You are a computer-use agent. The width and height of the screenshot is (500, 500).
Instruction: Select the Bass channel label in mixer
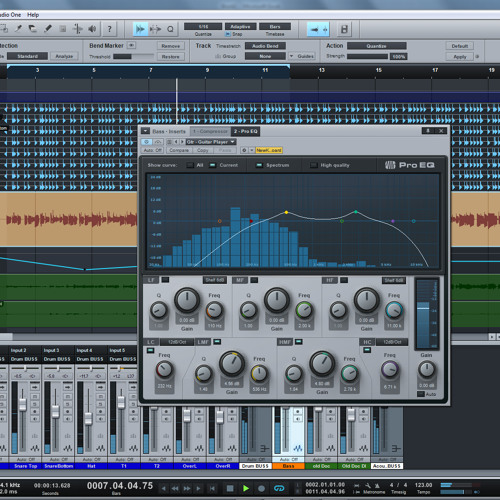pos(288,466)
